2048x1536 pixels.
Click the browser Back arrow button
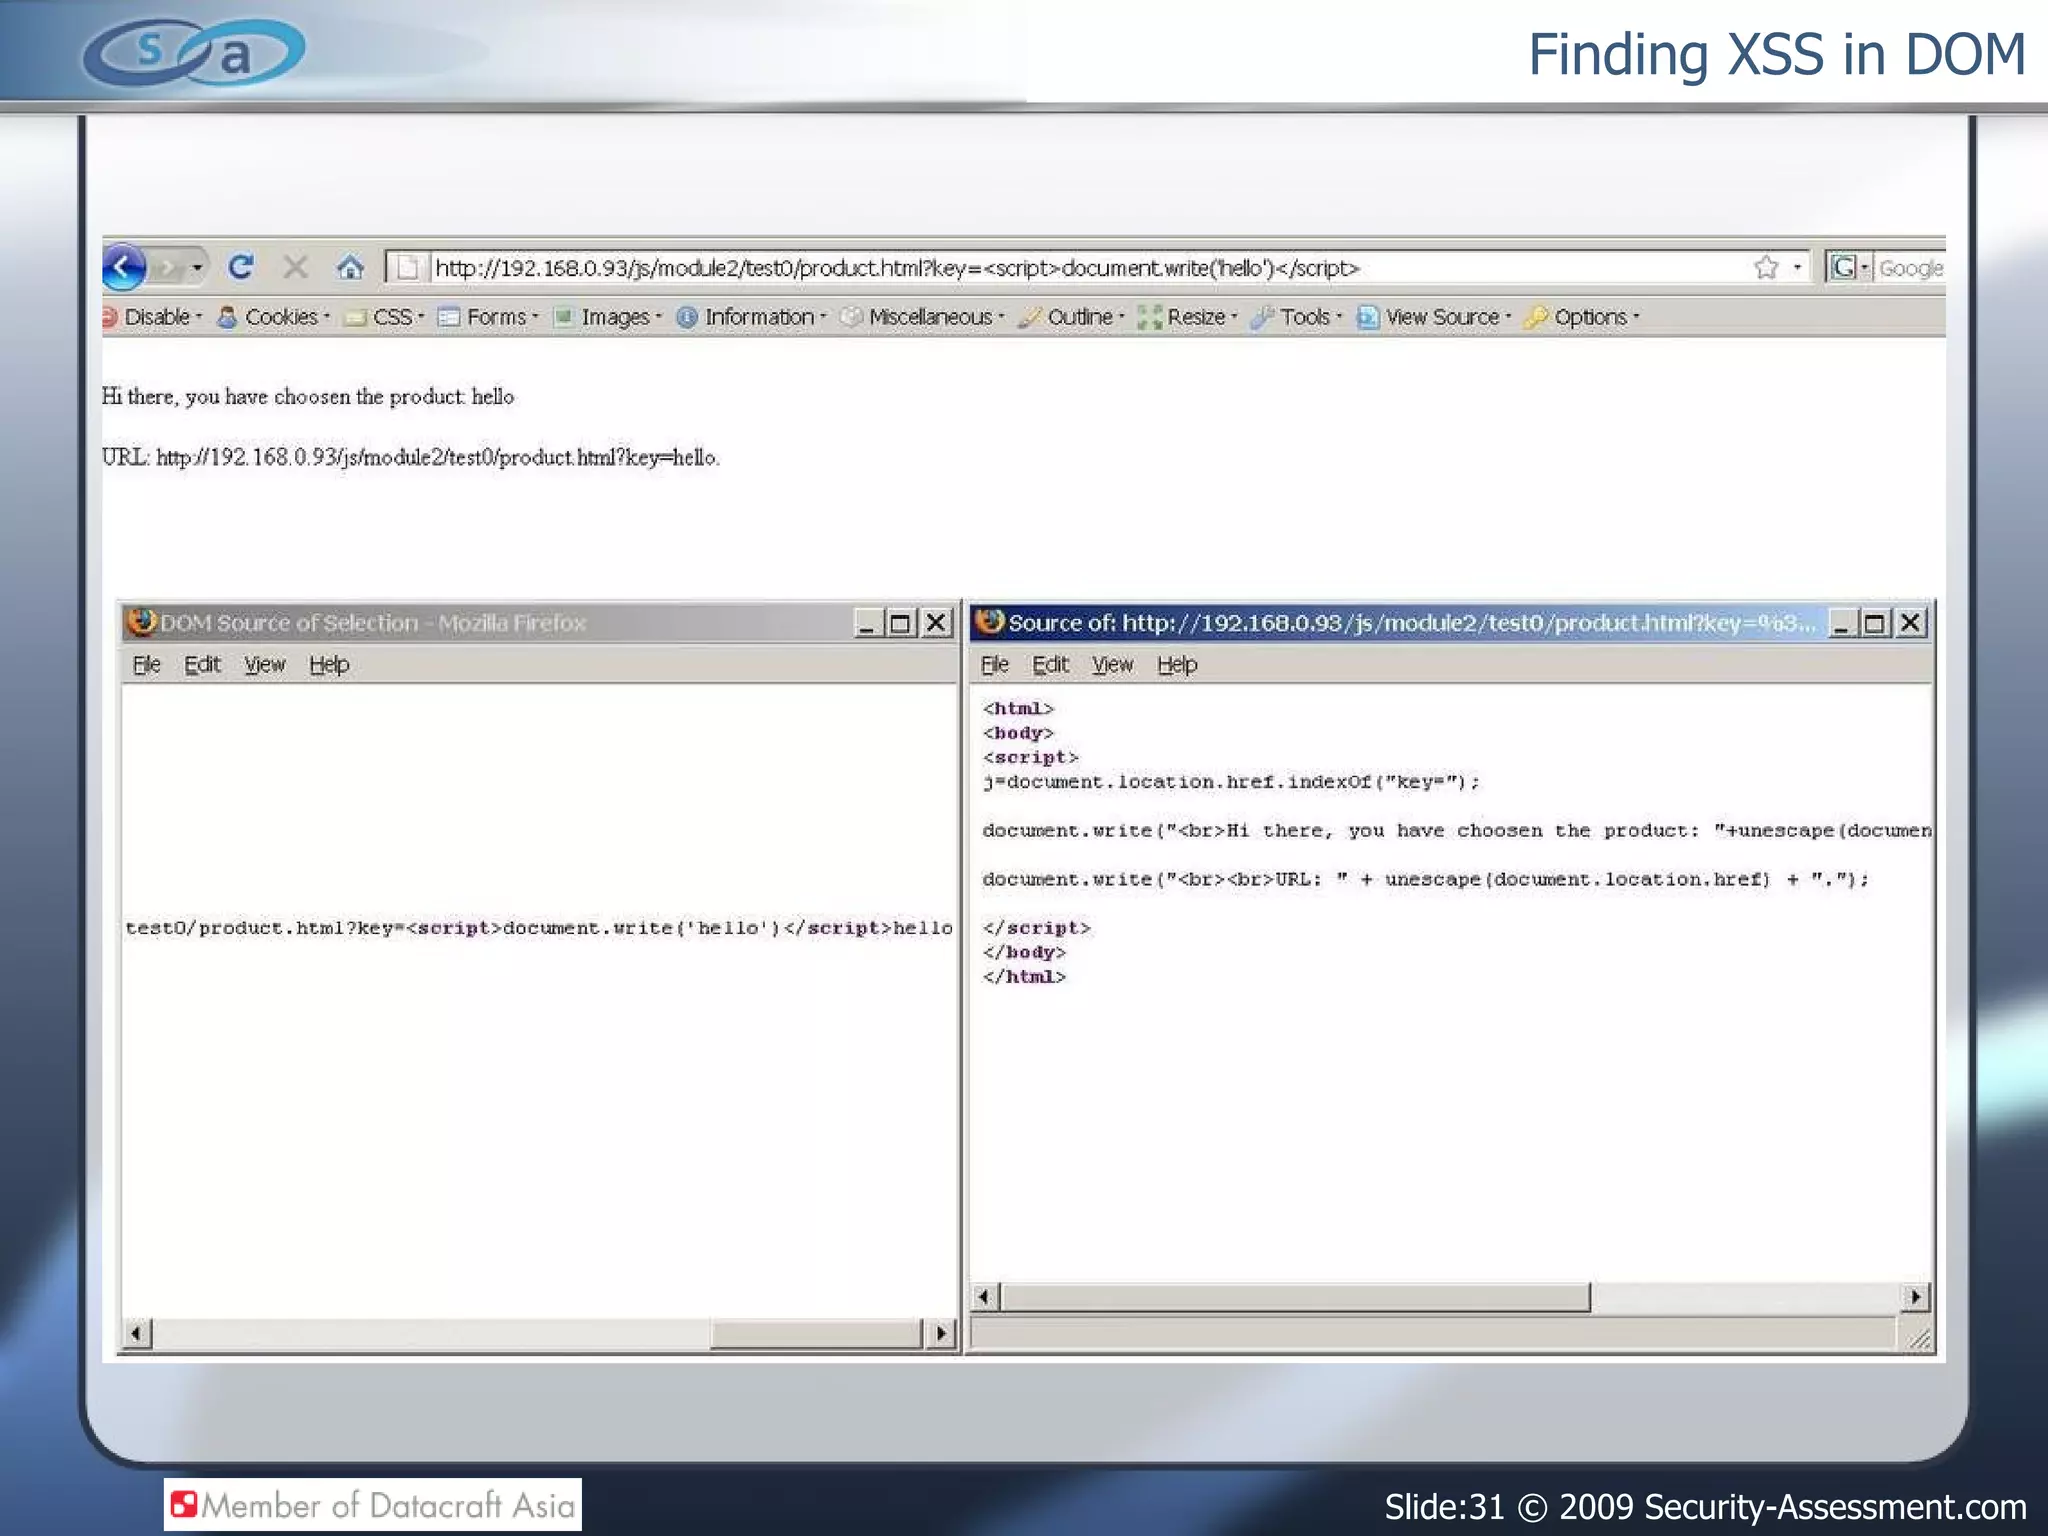(124, 267)
